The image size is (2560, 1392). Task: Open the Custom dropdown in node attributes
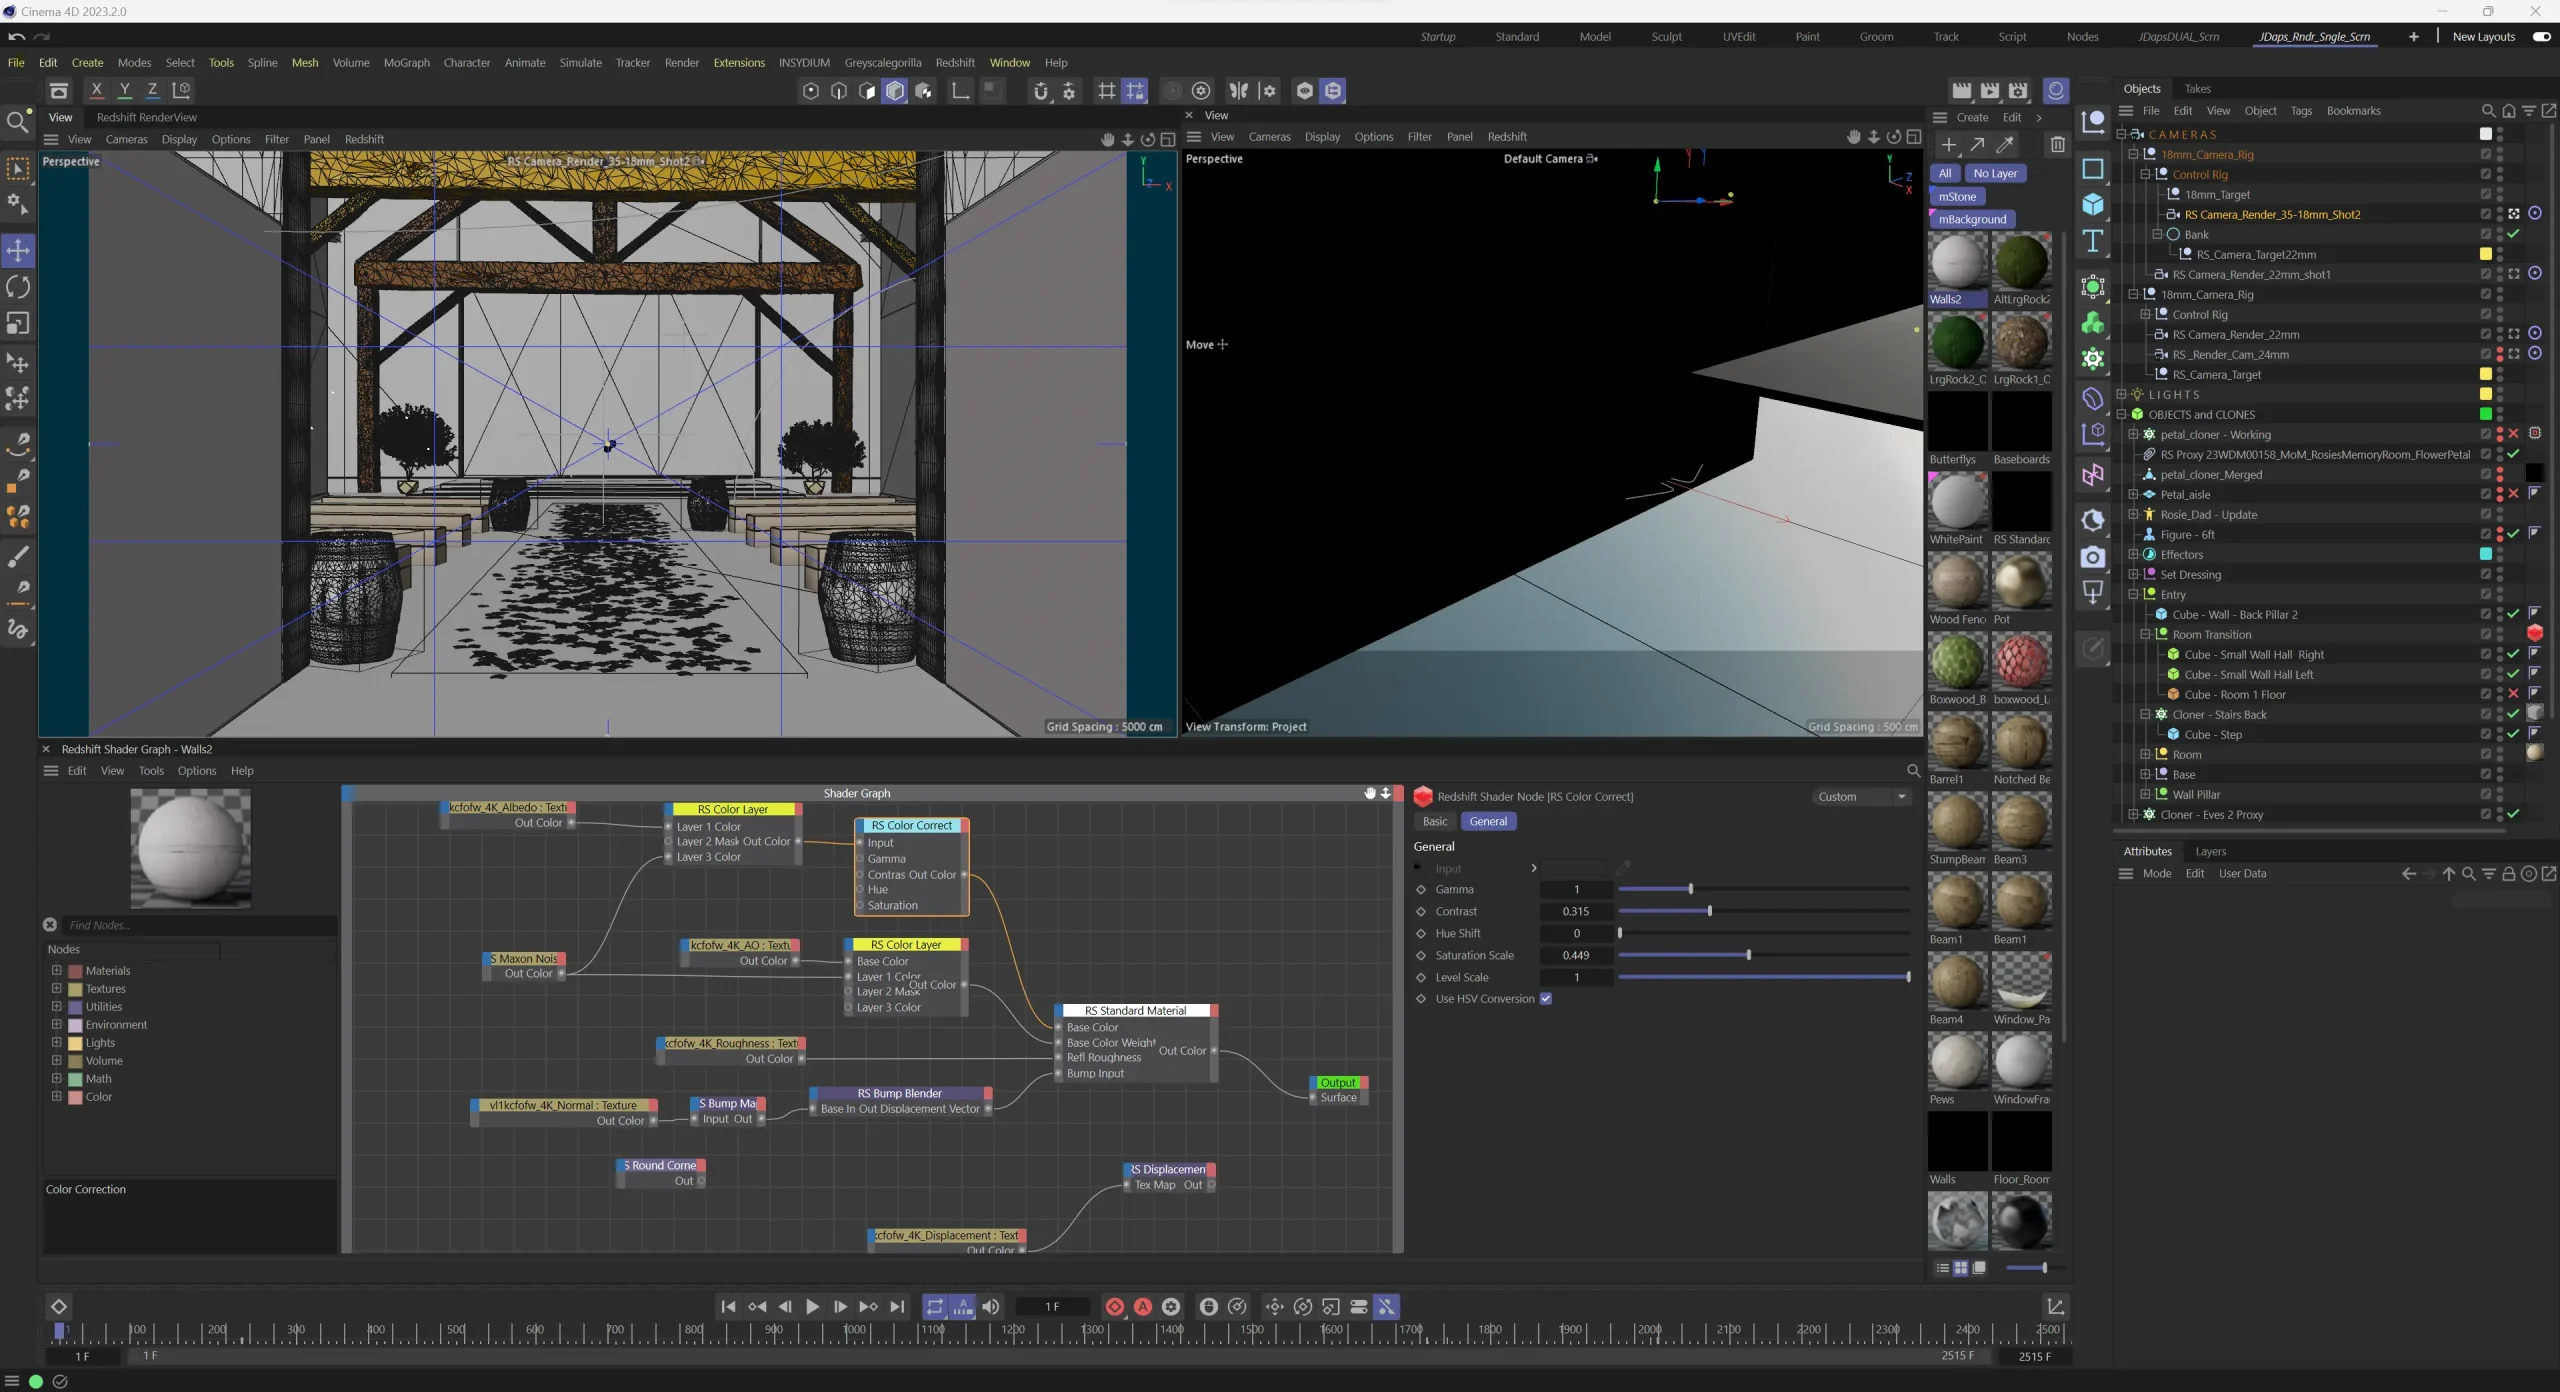[1861, 797]
